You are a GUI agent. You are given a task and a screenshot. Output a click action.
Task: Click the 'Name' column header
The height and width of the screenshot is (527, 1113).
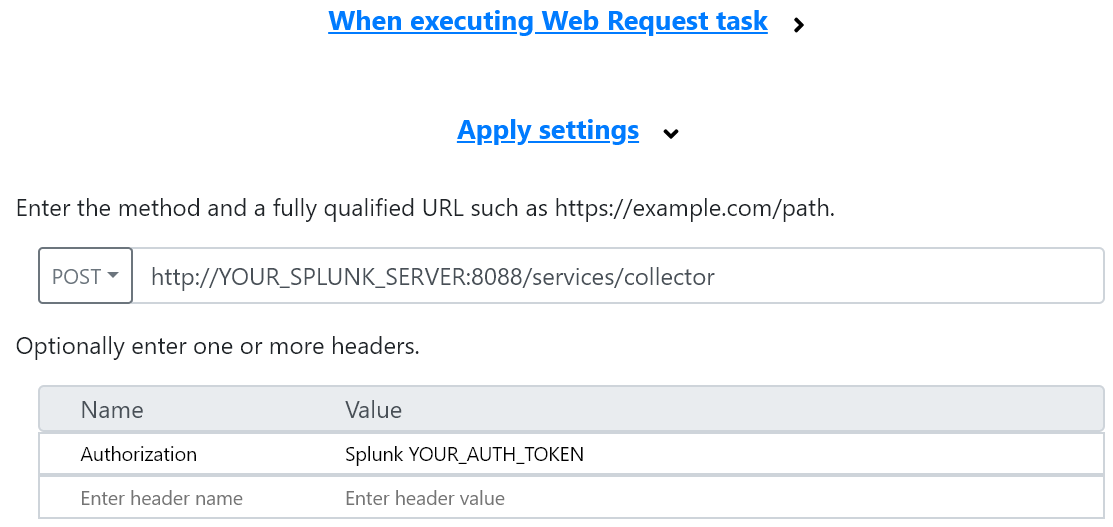(112, 410)
